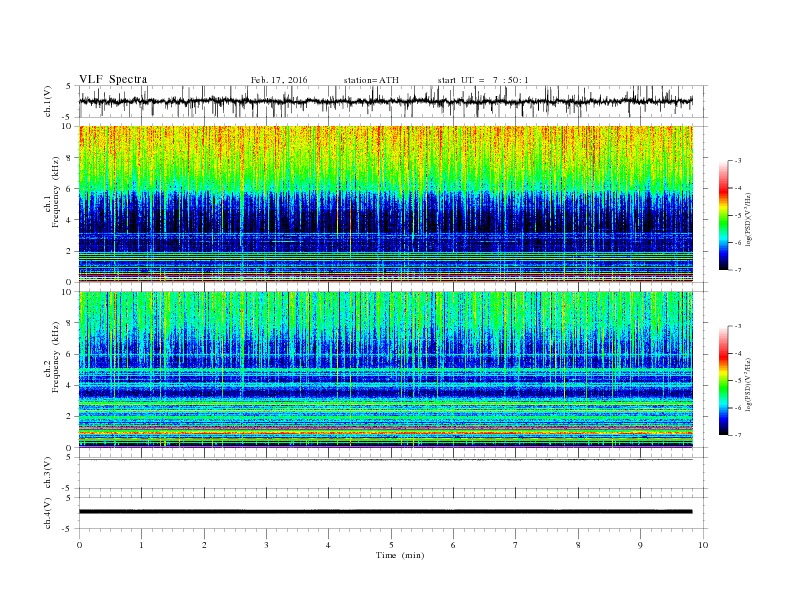
Task: Click the upper ch.1 PSD color bar
Action: coord(724,216)
